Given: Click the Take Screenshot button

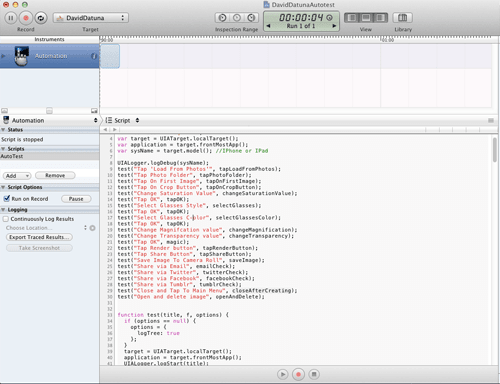Looking at the screenshot, I should point(39,248).
